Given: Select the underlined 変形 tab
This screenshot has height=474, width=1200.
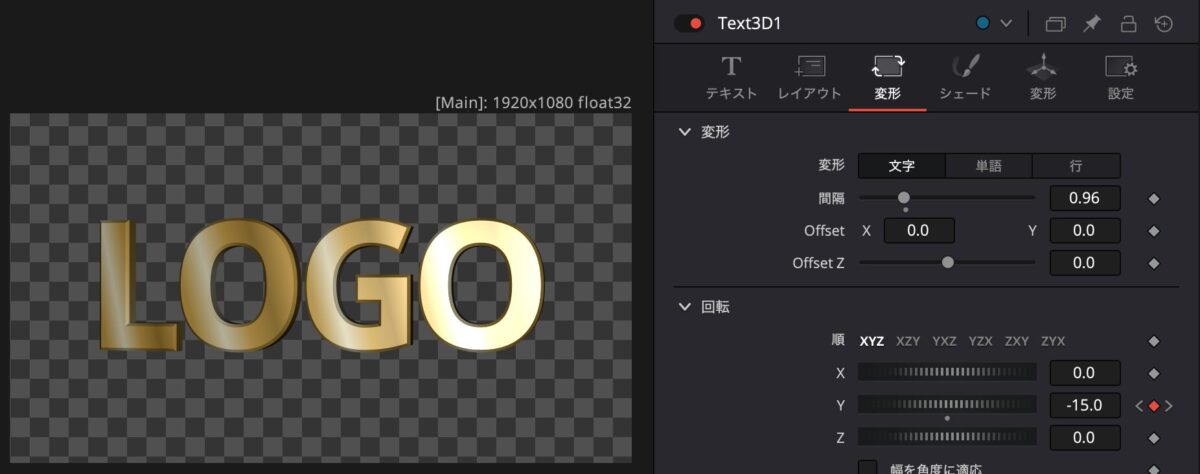Looking at the screenshot, I should click(x=887, y=78).
